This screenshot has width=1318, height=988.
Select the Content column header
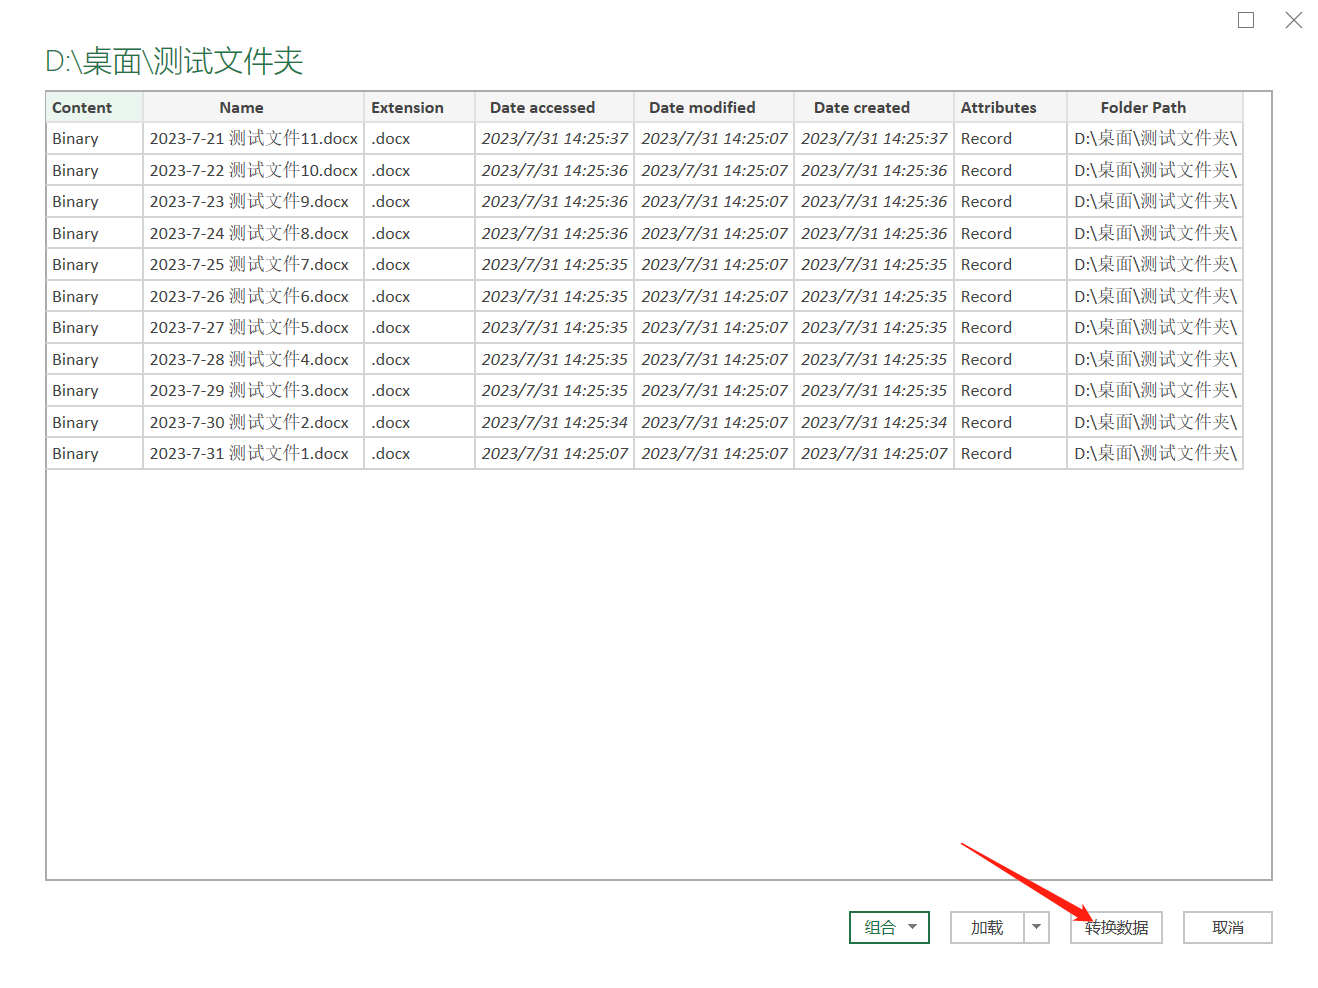pos(95,107)
